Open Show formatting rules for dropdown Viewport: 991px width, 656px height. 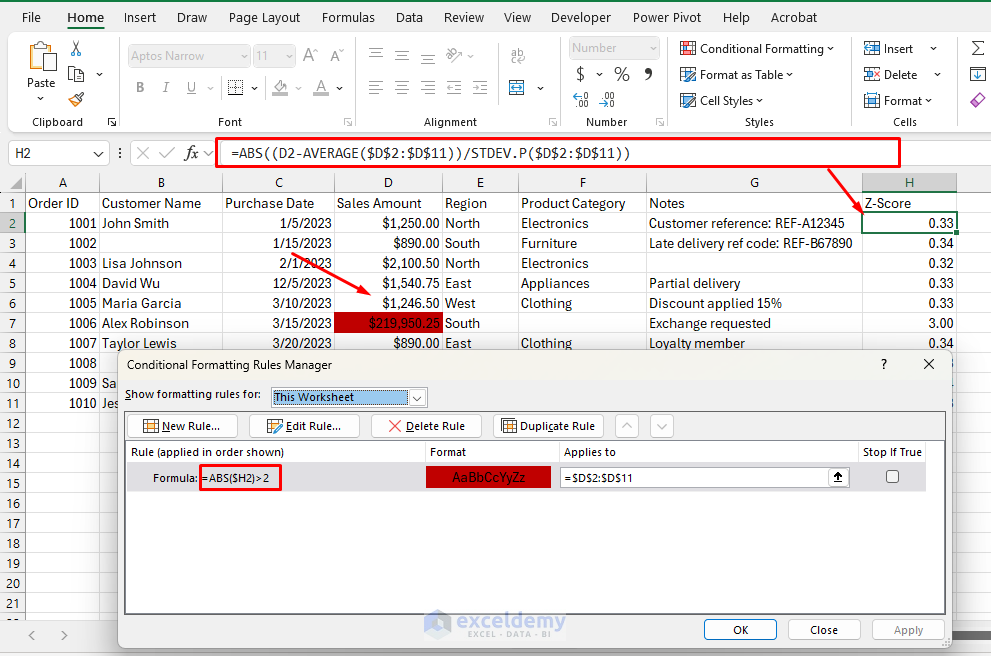pyautogui.click(x=417, y=398)
